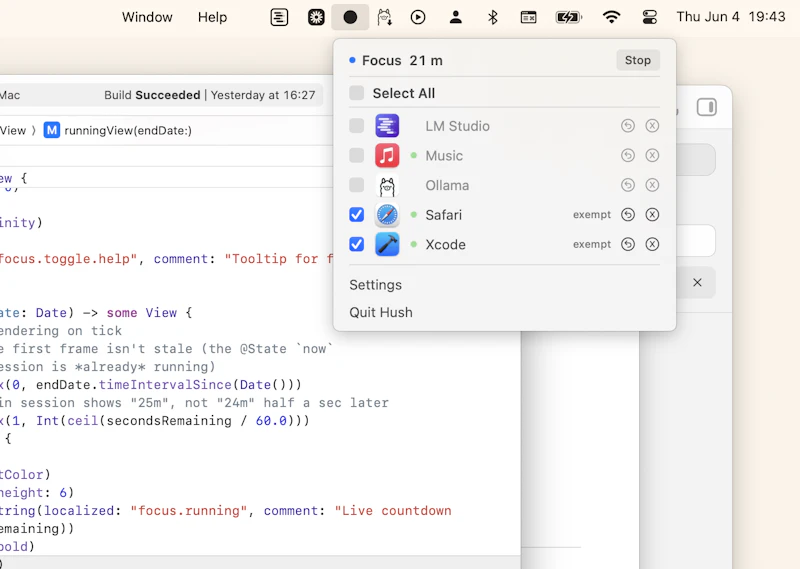Open the Help menu

212,17
